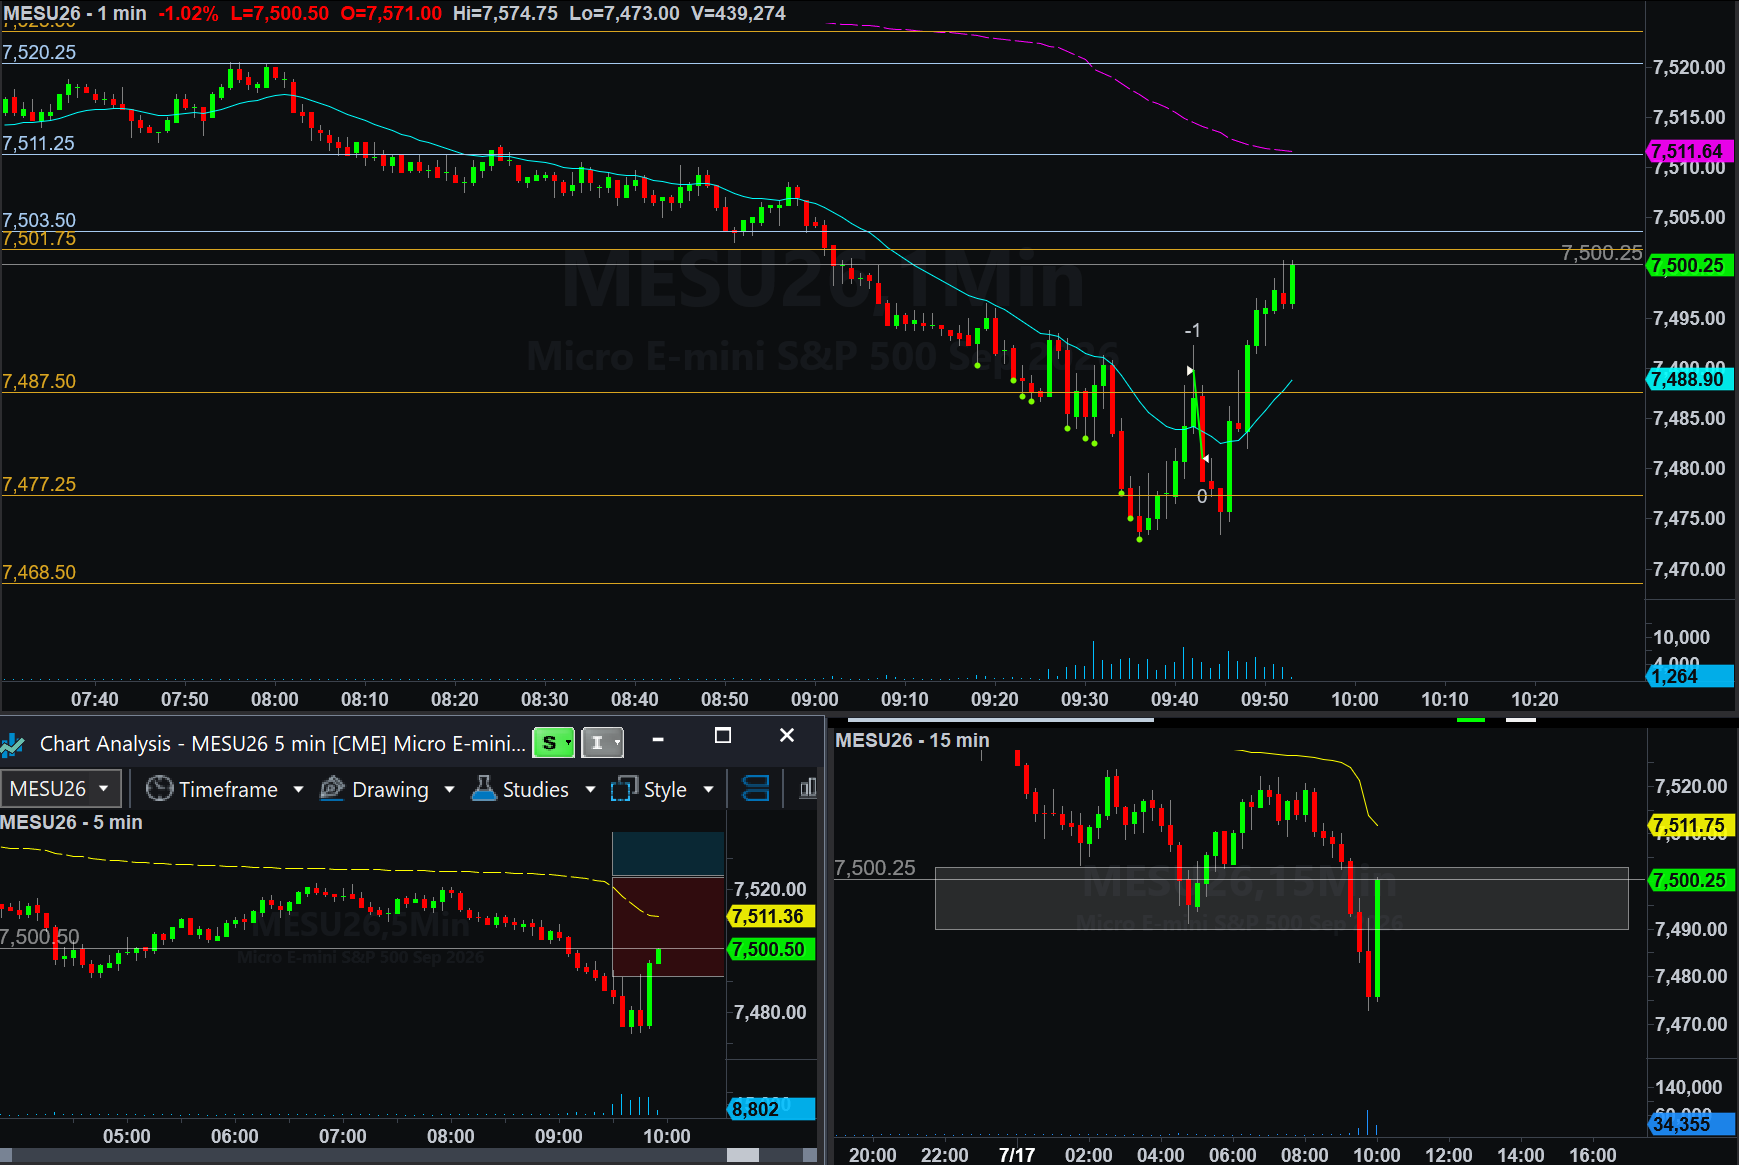The image size is (1739, 1165).
Task: Click the green 7,500.25 tag in 15 min chart
Action: tap(1690, 880)
